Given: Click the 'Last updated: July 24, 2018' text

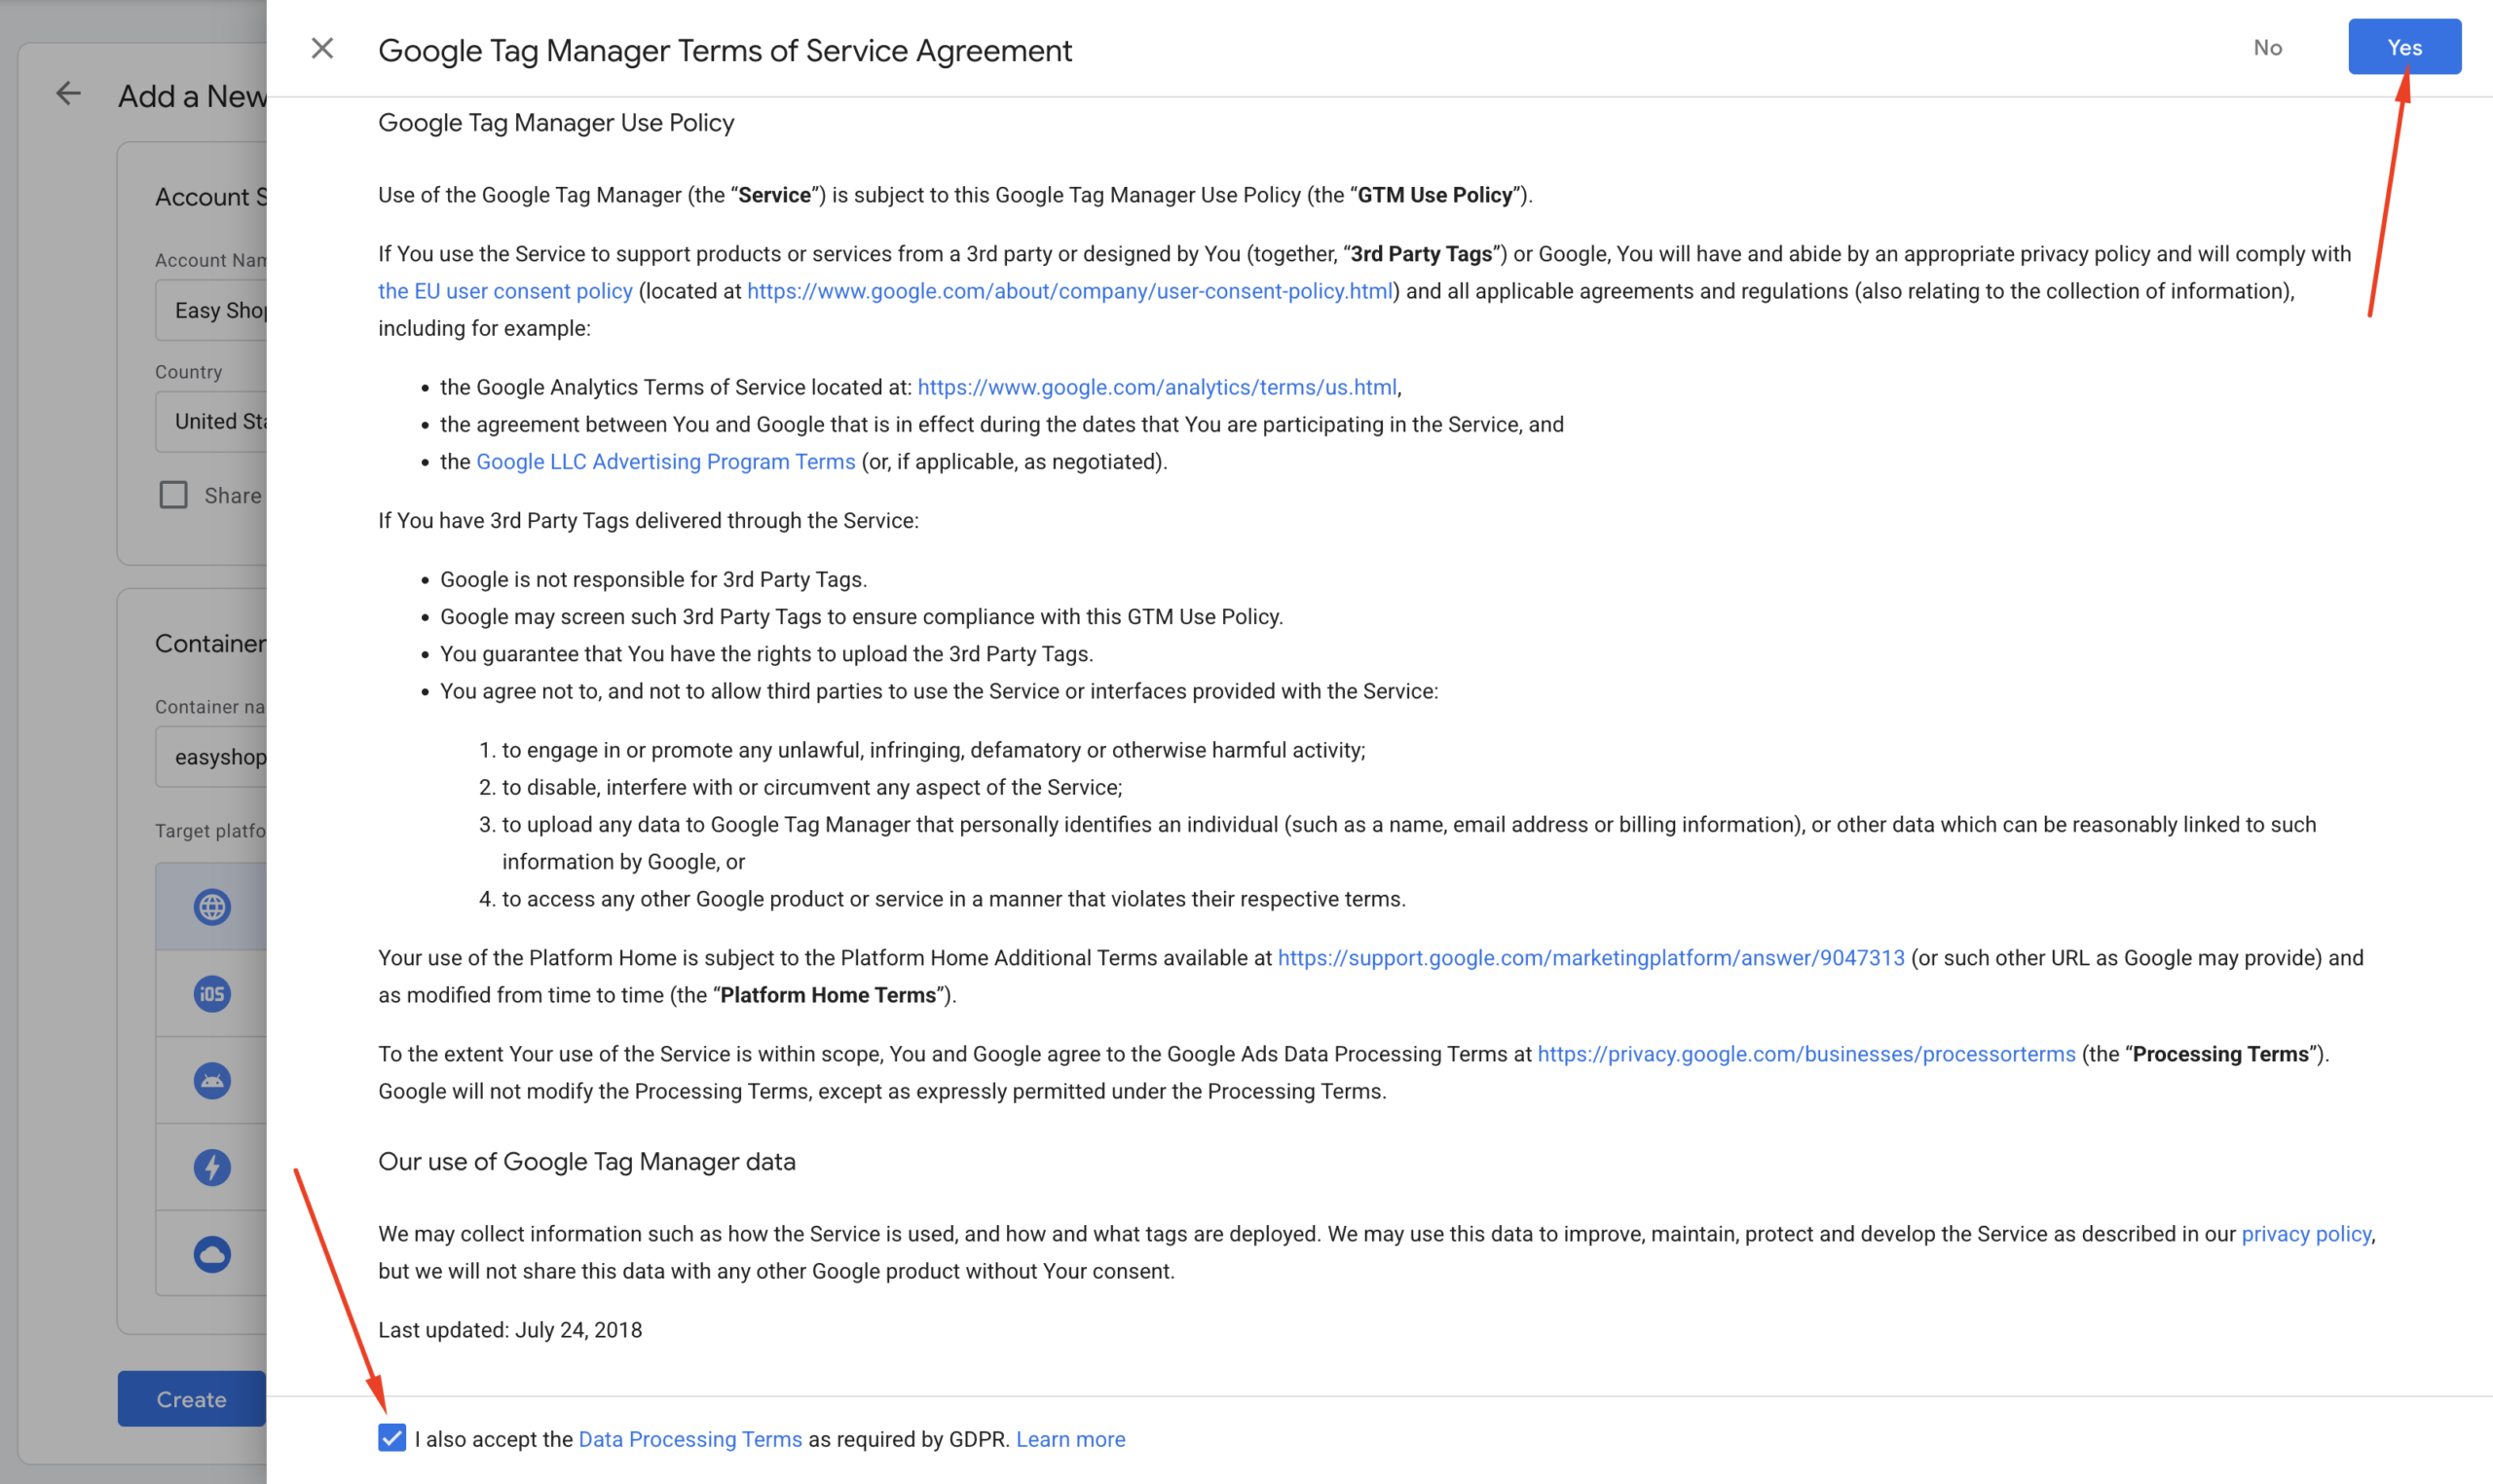Looking at the screenshot, I should coord(510,1329).
